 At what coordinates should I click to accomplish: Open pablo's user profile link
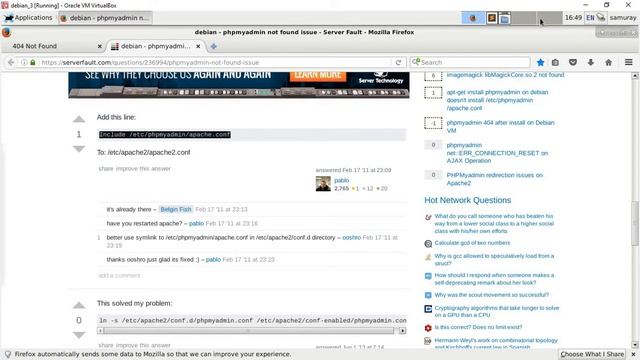click(x=342, y=180)
